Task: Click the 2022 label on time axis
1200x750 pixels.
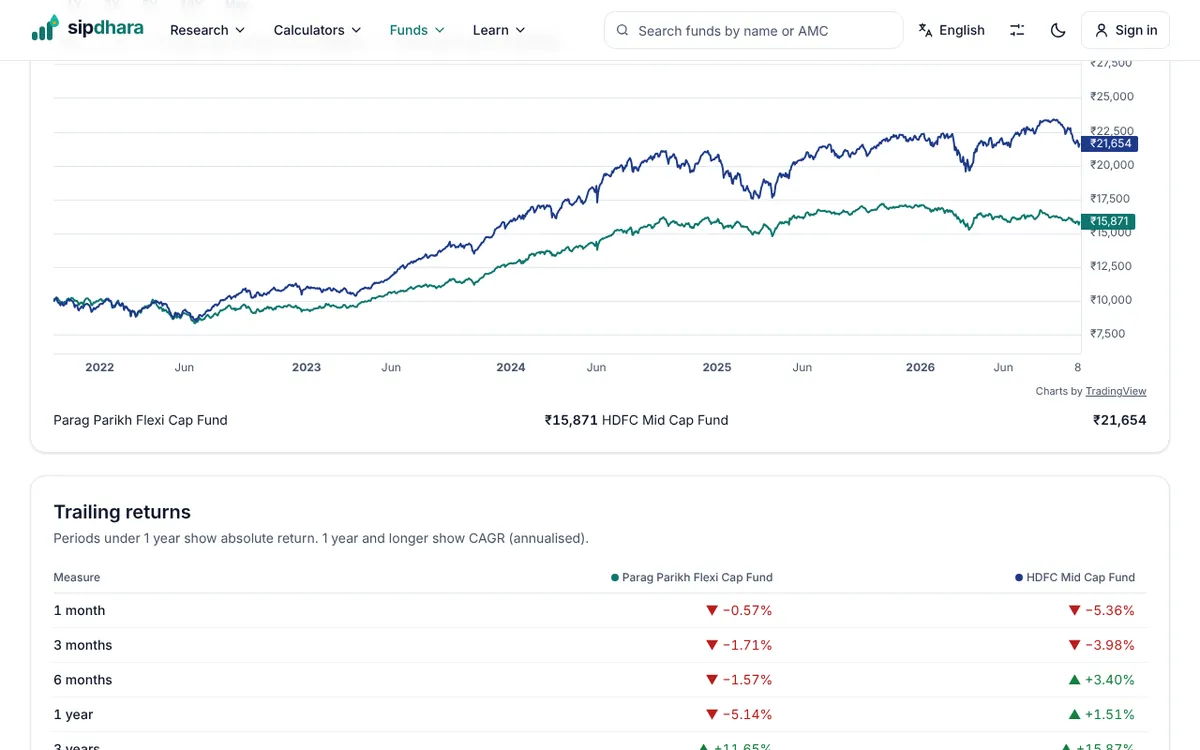Action: click(100, 367)
